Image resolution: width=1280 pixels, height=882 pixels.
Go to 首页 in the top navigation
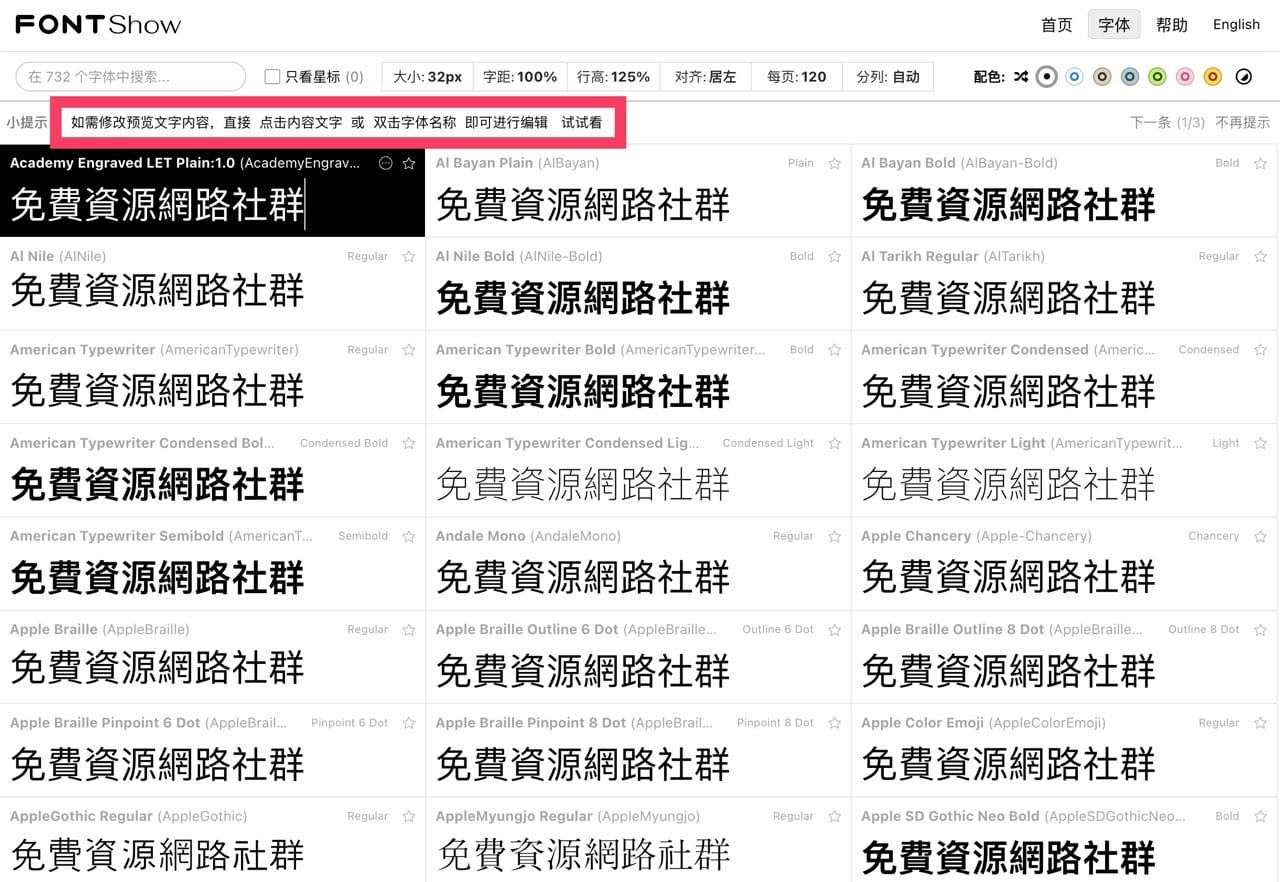click(1057, 25)
